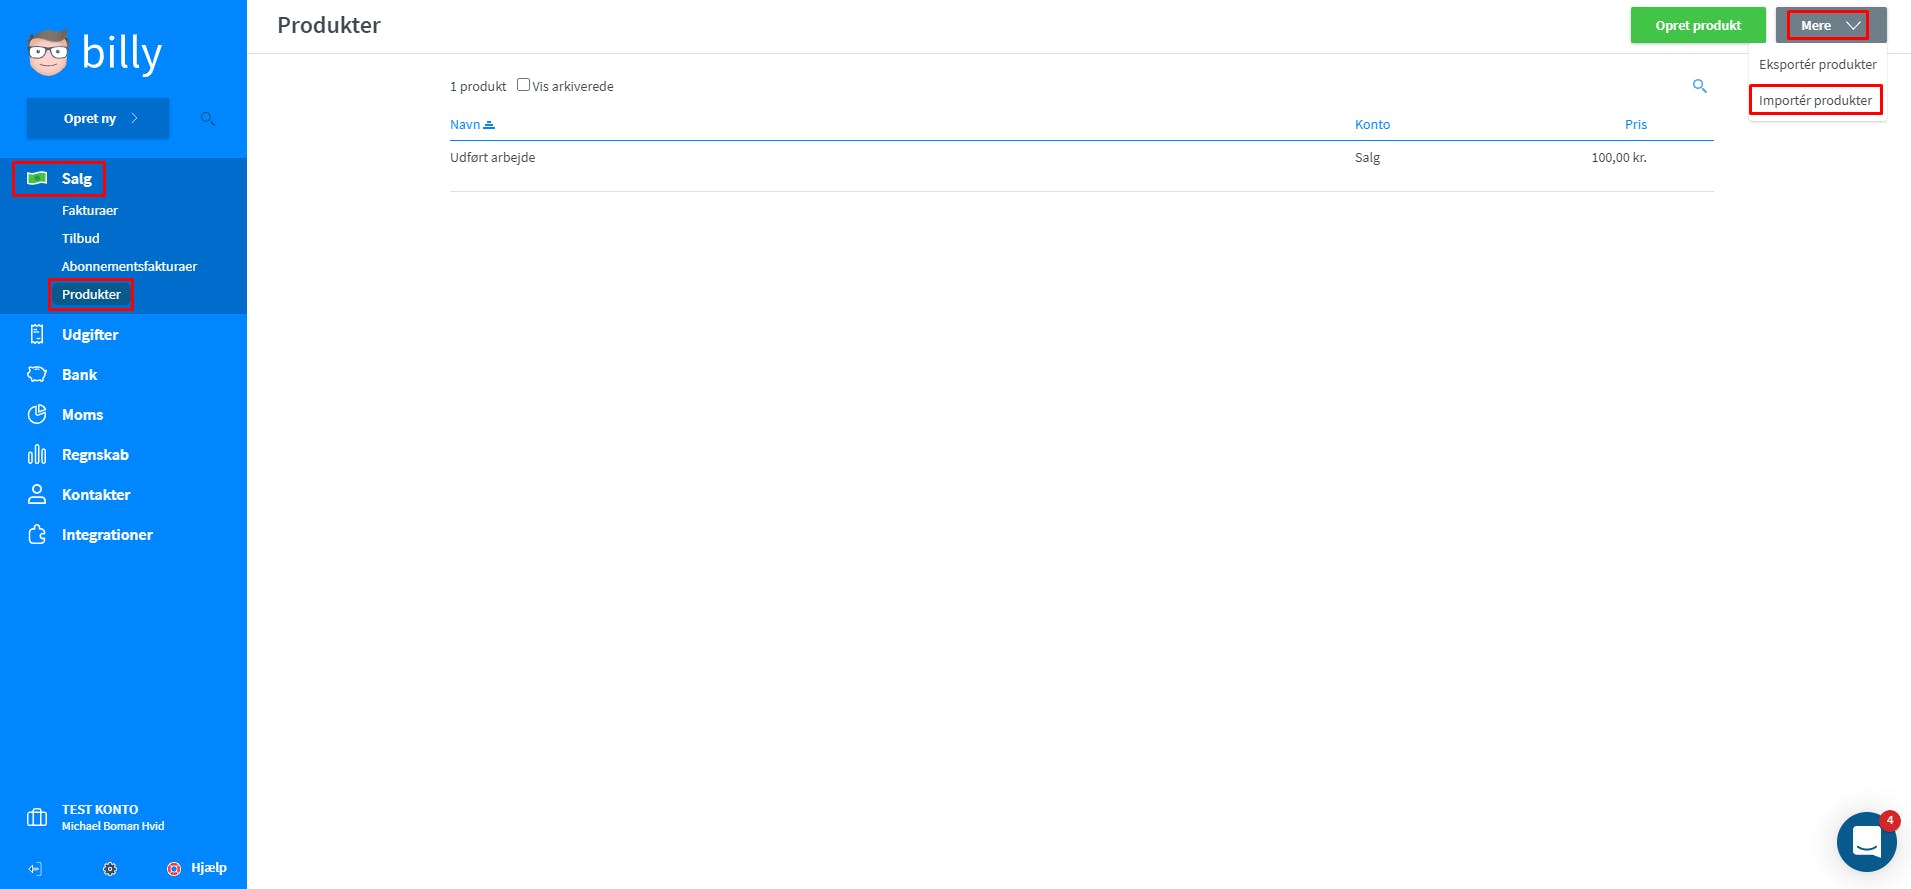This screenshot has height=889, width=1911.
Task: Click the 100,00 kr. price cell
Action: [x=1619, y=157]
